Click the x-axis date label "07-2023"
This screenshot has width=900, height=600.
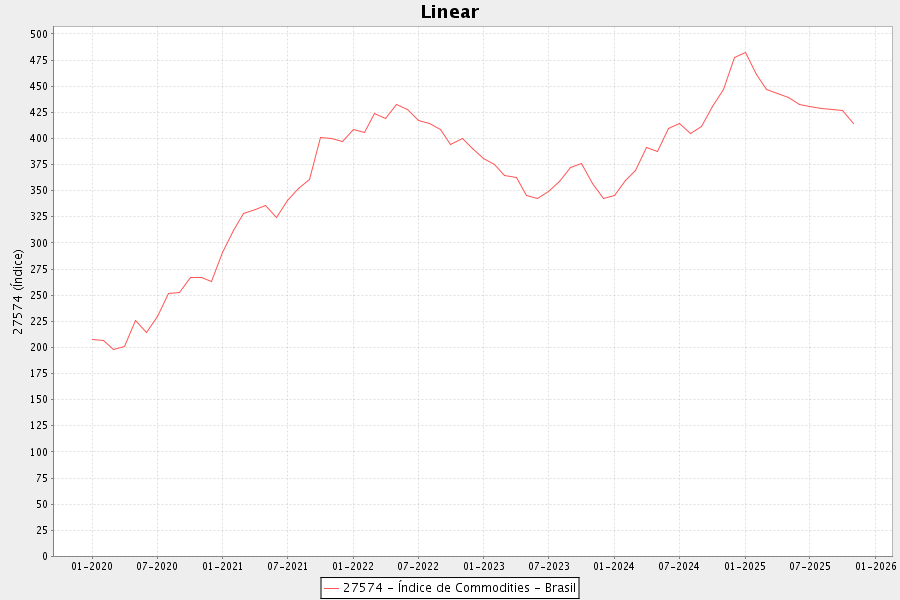pos(549,567)
